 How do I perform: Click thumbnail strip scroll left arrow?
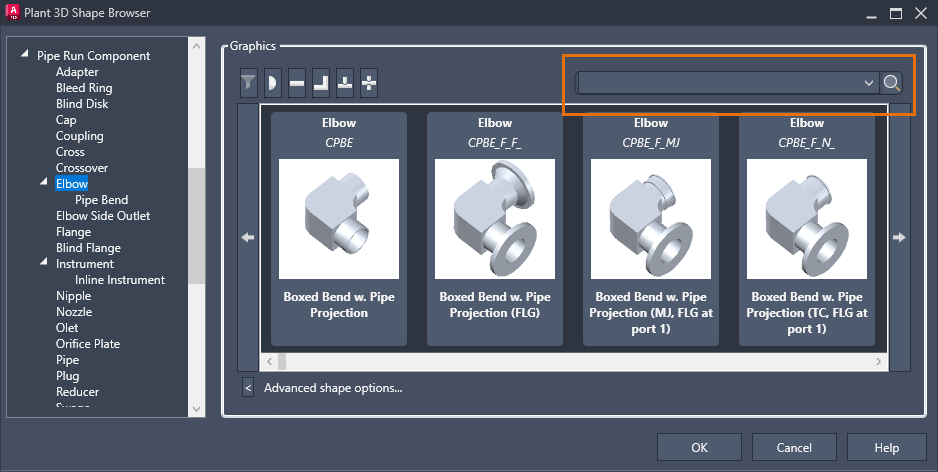tap(269, 361)
